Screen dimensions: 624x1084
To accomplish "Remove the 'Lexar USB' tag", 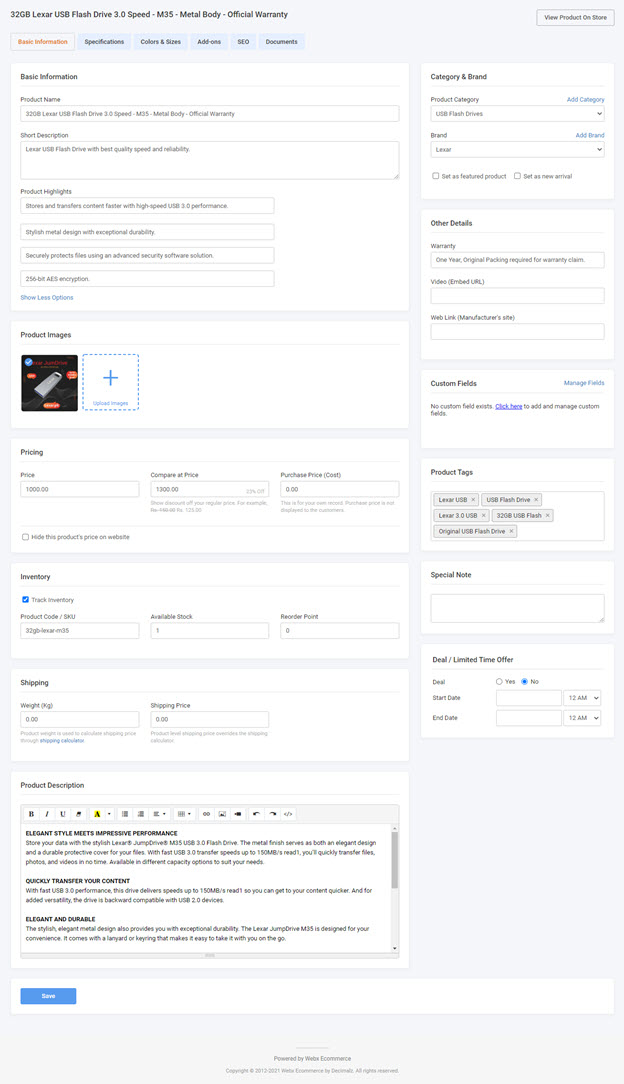I will (x=473, y=500).
